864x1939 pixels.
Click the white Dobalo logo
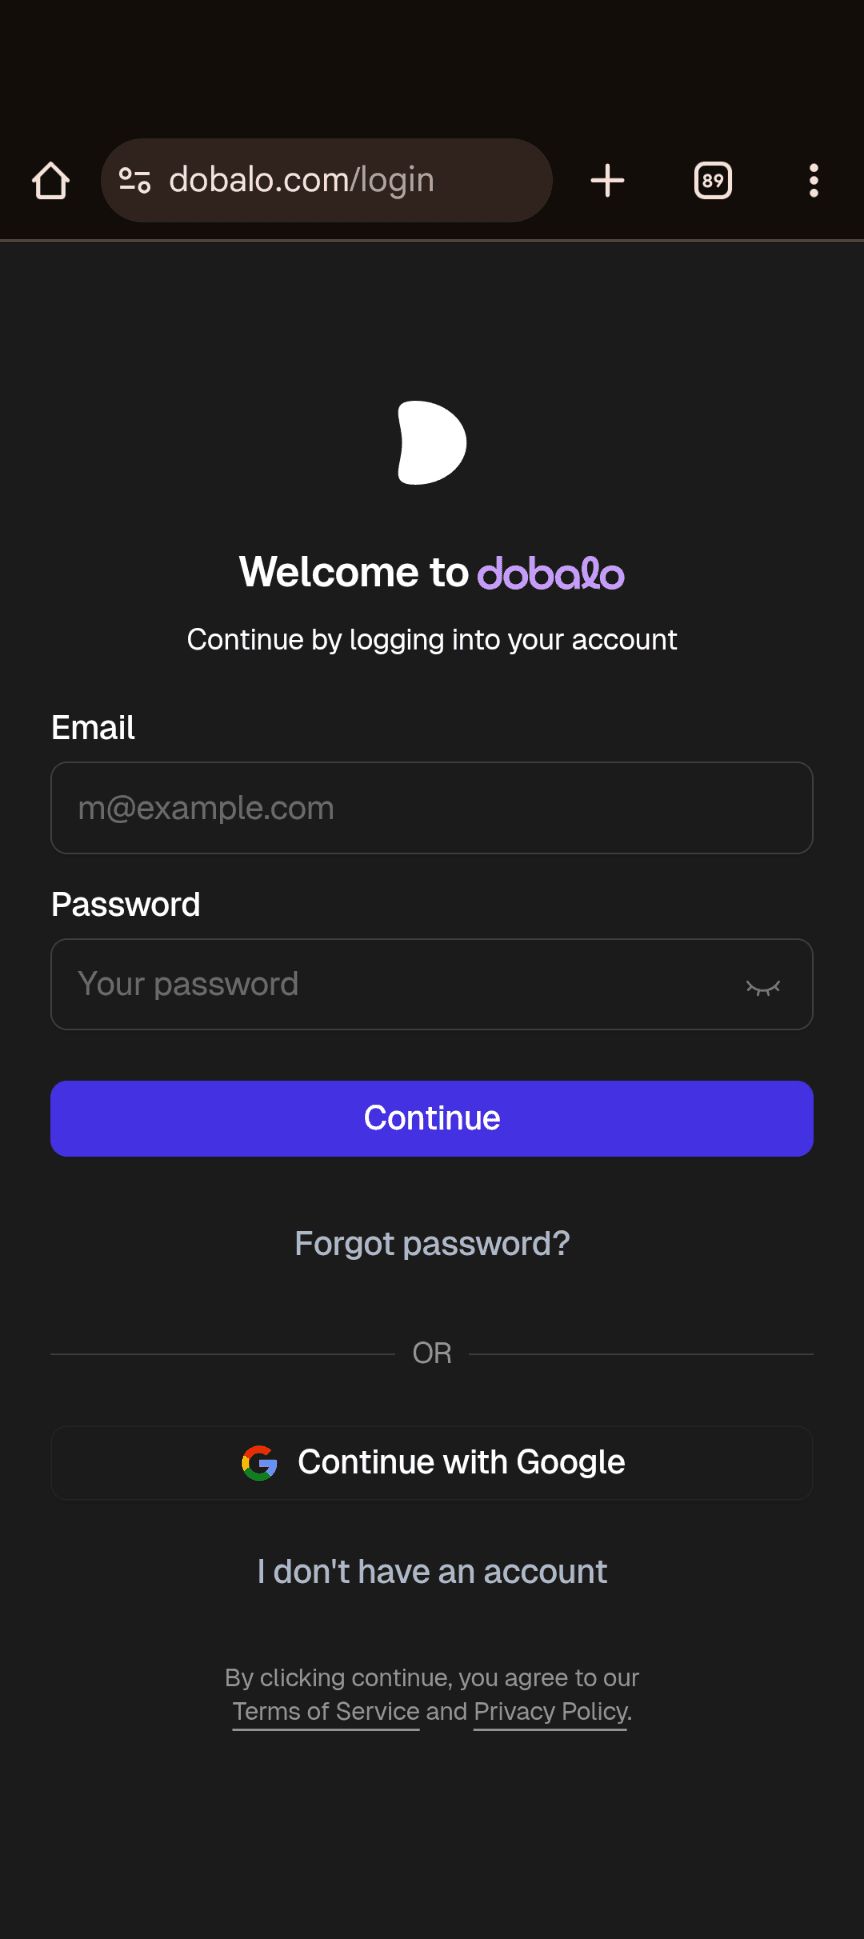[x=432, y=442]
